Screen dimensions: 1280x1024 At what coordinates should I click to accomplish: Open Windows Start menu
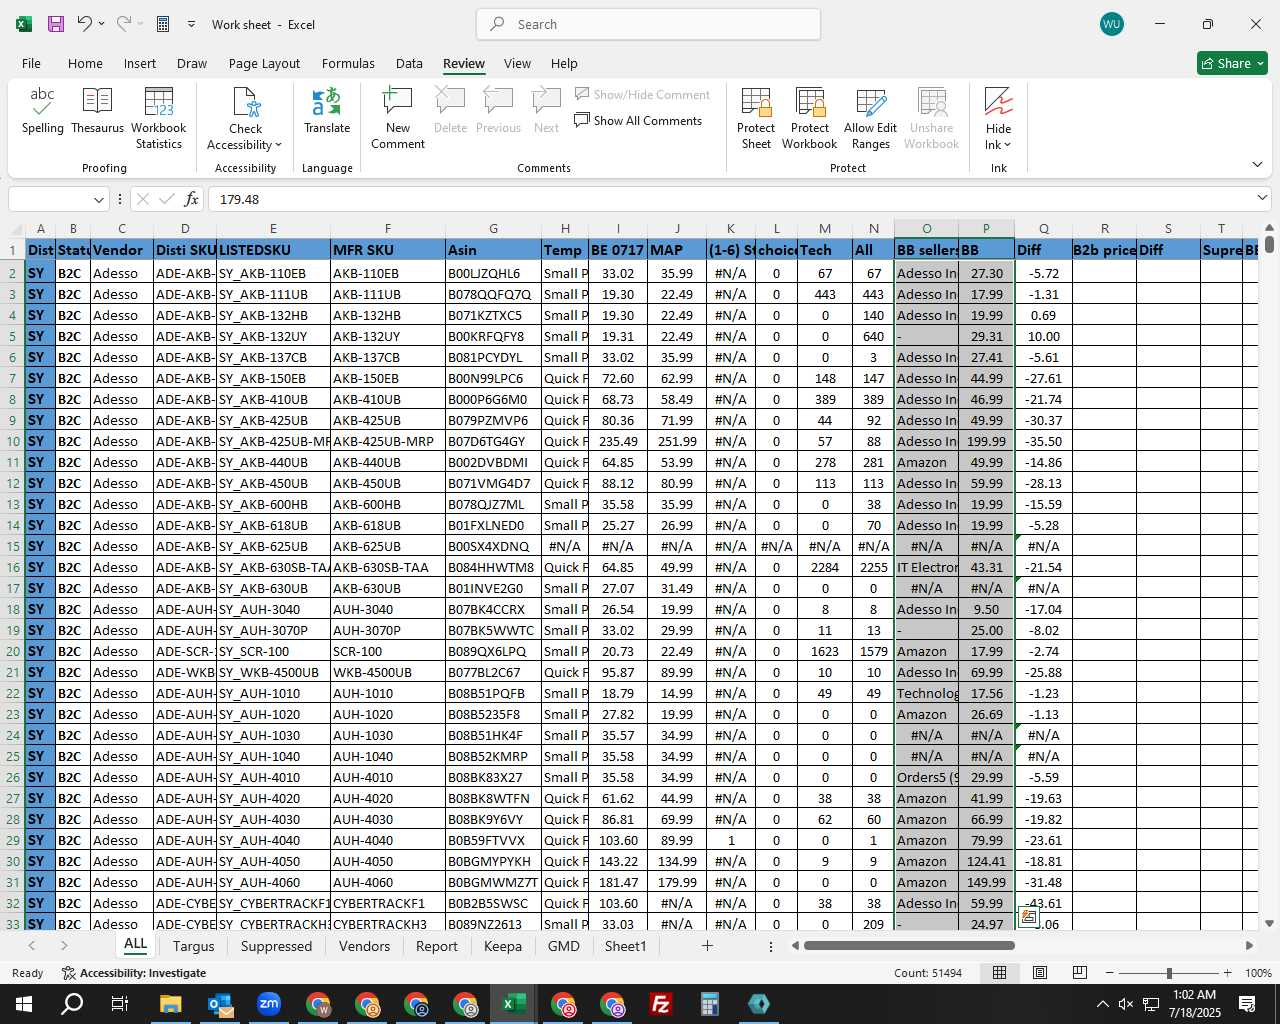[x=24, y=1004]
